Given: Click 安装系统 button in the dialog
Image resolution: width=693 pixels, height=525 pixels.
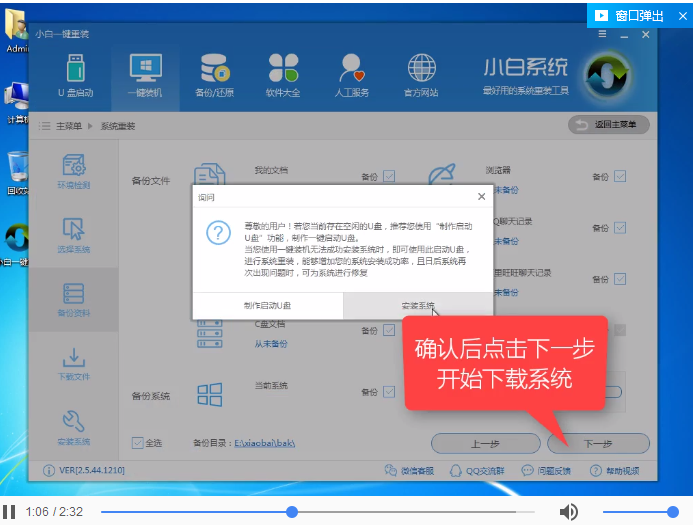Looking at the screenshot, I should pos(418,305).
